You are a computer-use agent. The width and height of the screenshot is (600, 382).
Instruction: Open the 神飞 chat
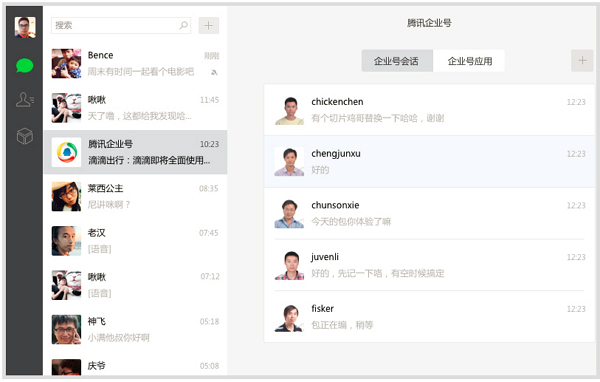coord(135,330)
